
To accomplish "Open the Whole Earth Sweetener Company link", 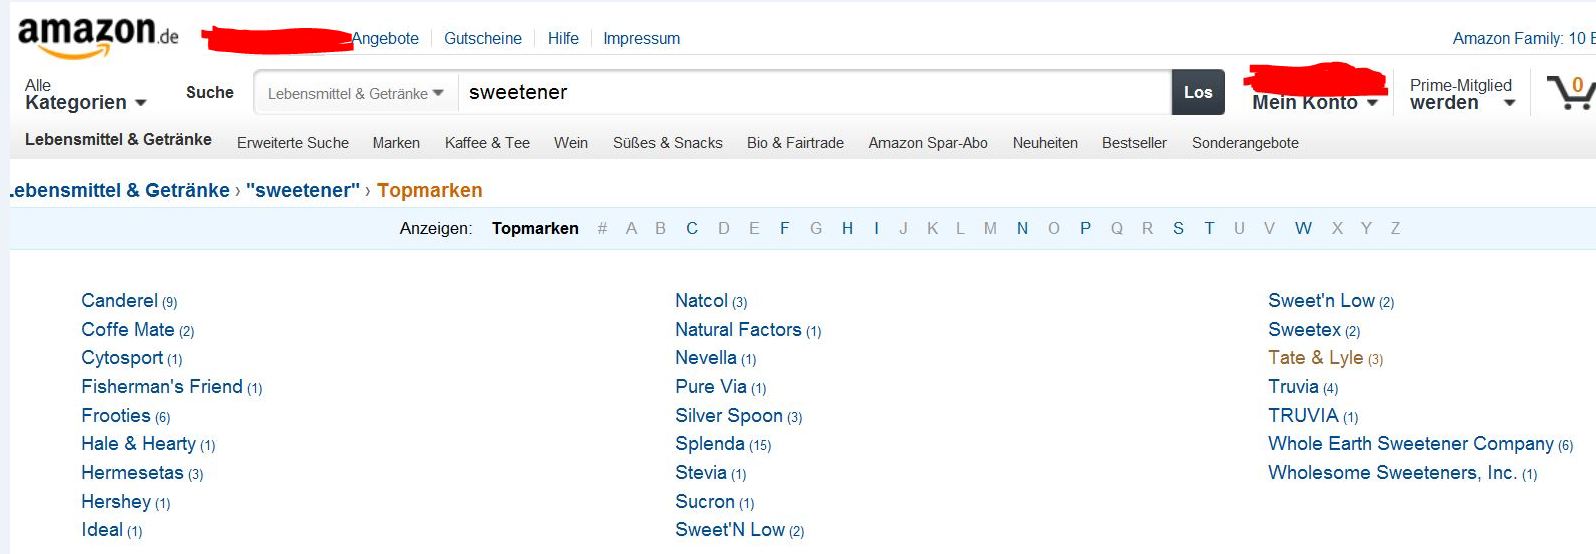I will [x=1410, y=444].
